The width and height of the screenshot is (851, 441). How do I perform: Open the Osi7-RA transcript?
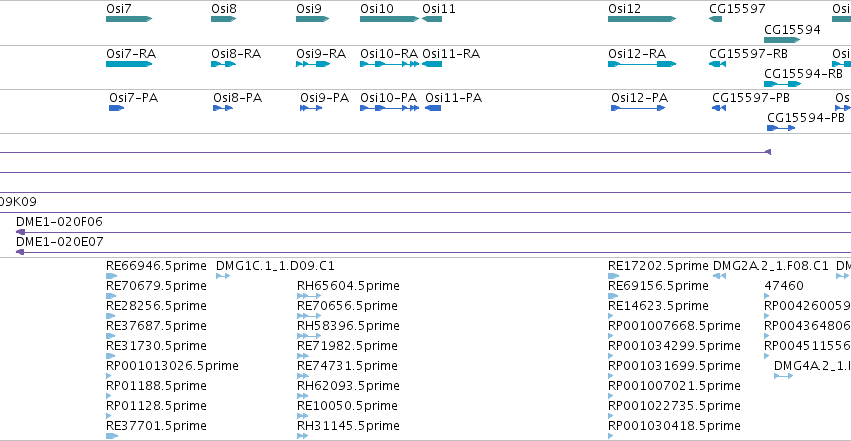pos(129,64)
